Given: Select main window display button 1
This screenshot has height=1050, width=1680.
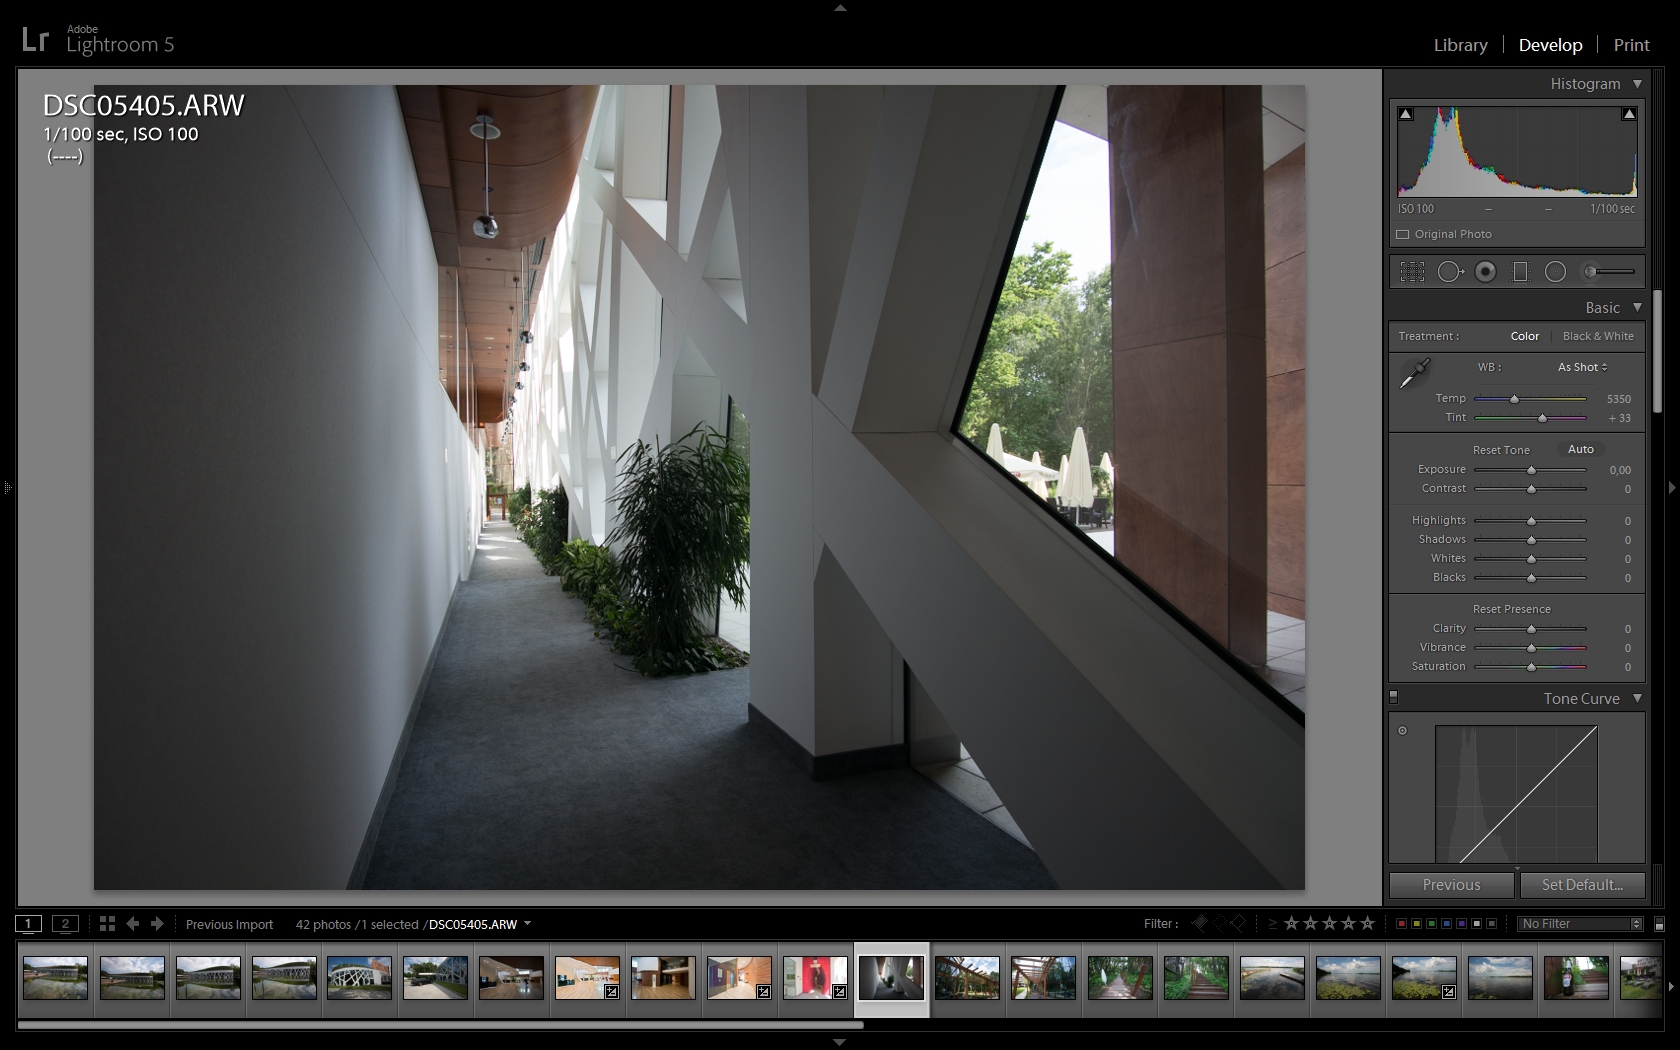Looking at the screenshot, I should pos(28,924).
